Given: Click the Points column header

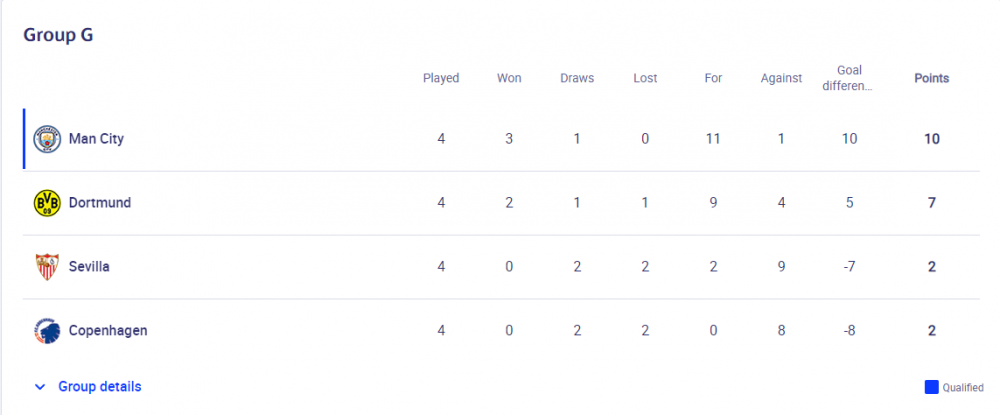Looking at the screenshot, I should click(931, 78).
